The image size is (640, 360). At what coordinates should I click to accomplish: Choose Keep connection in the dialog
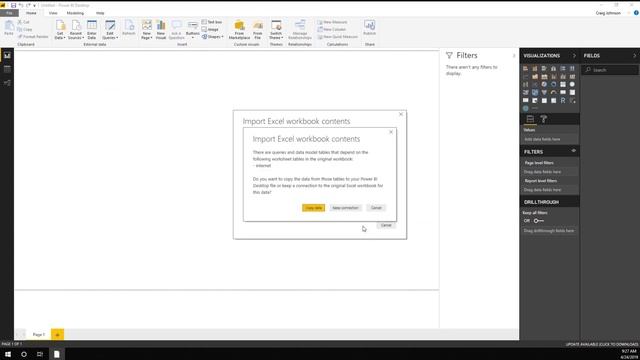click(345, 208)
